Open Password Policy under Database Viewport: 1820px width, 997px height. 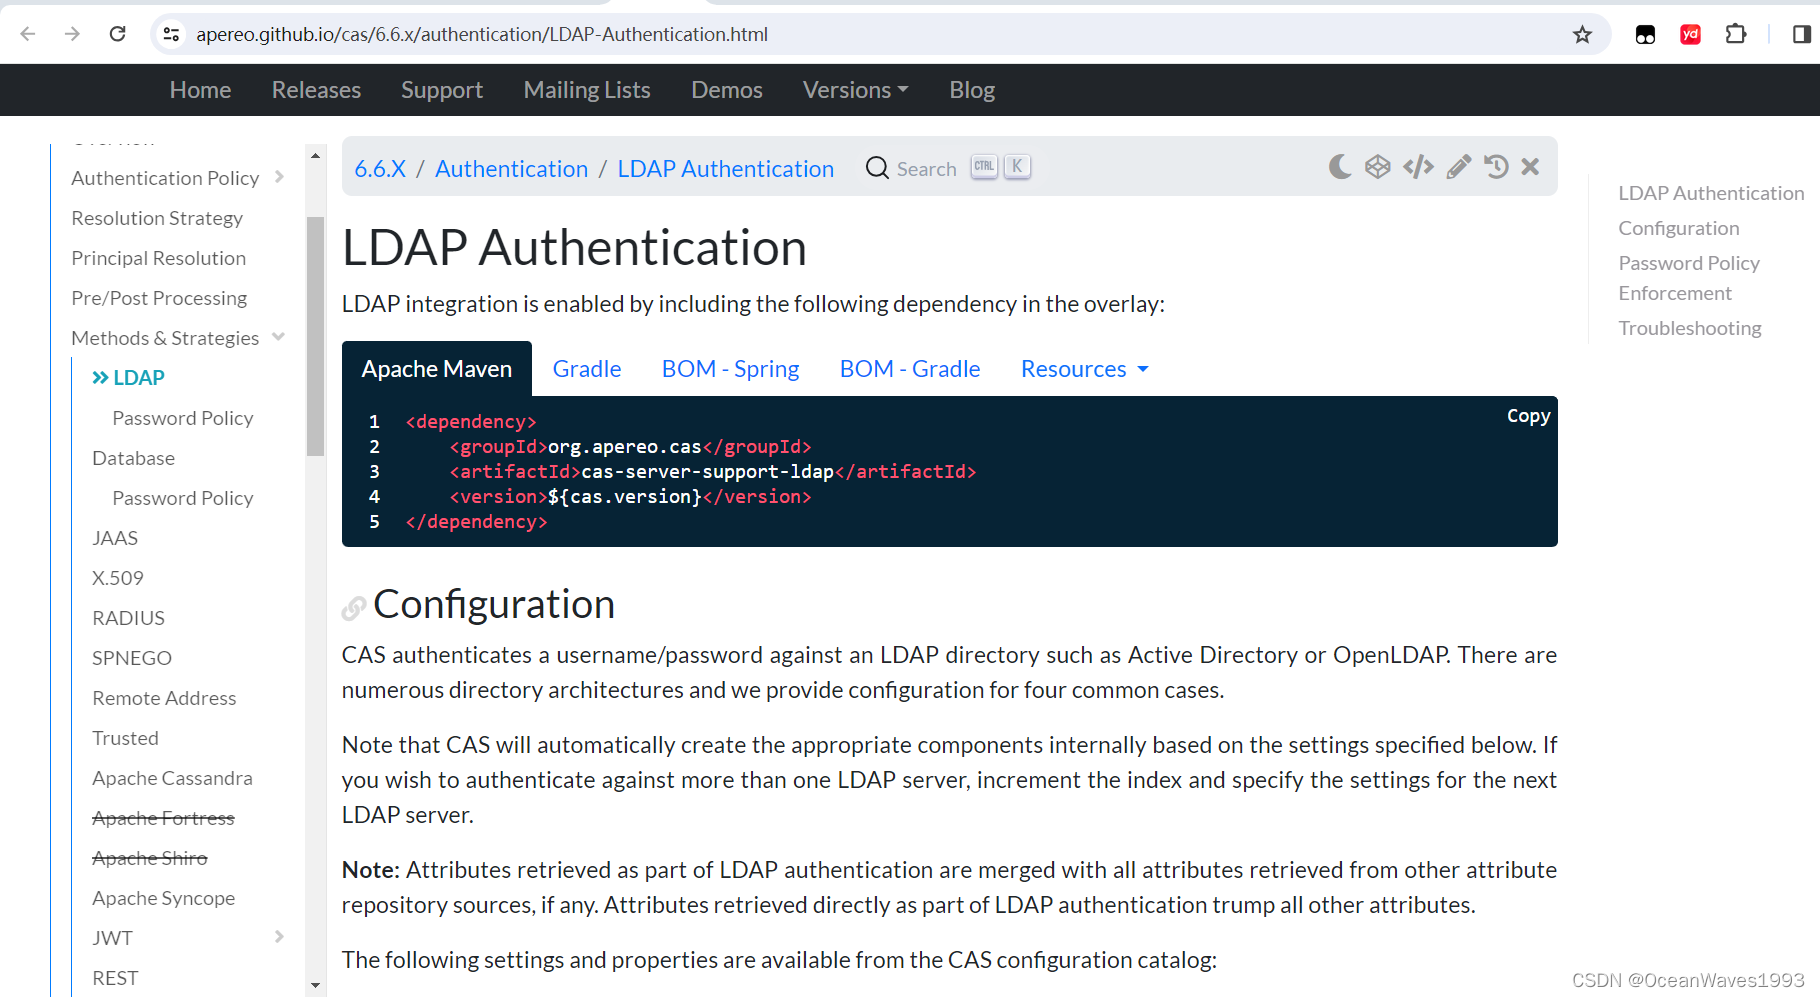click(182, 498)
